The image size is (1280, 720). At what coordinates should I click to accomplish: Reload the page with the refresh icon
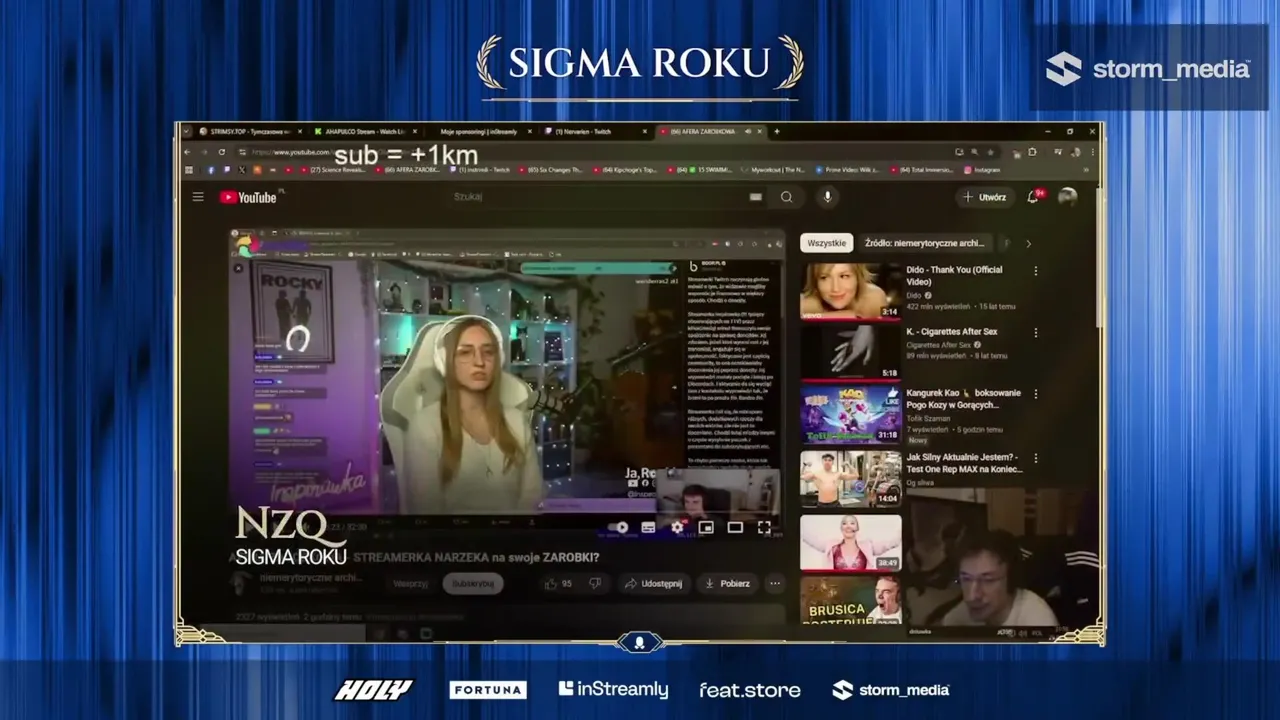[223, 152]
